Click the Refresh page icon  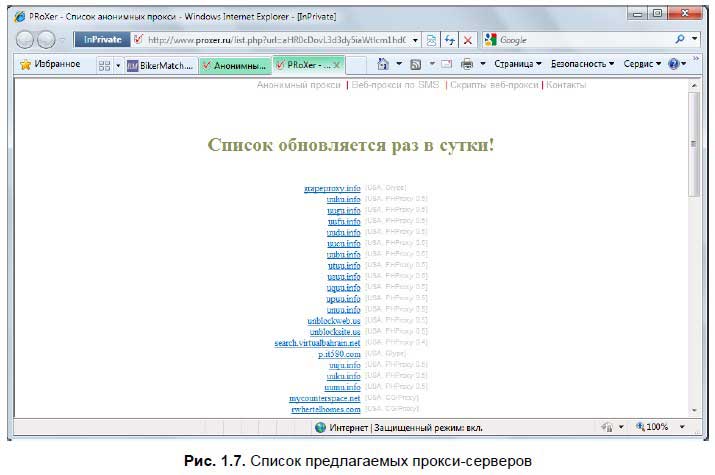click(x=448, y=40)
